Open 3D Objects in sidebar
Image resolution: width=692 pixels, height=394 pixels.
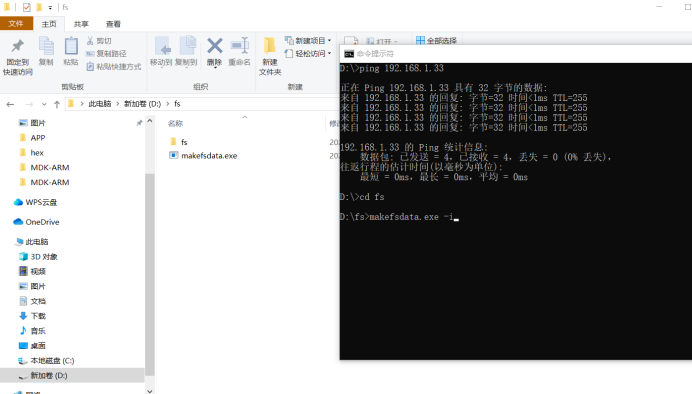pyautogui.click(x=38, y=257)
